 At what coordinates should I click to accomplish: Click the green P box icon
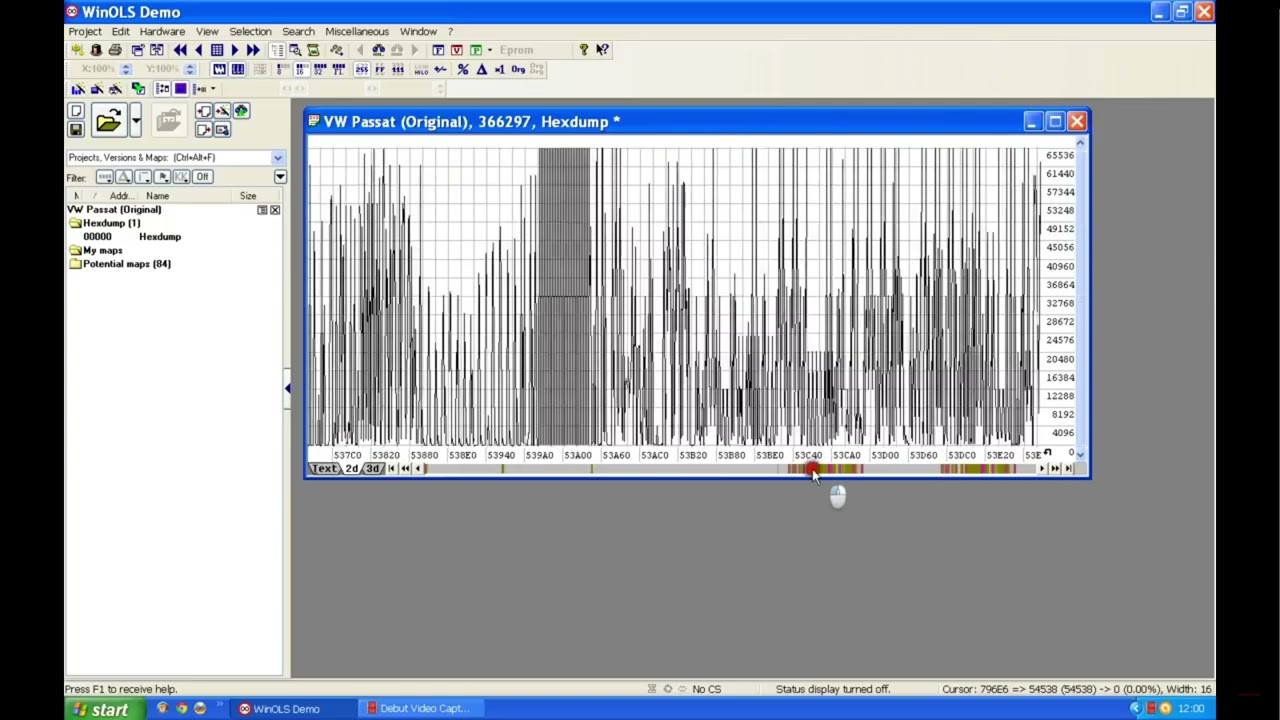pyautogui.click(x=476, y=50)
